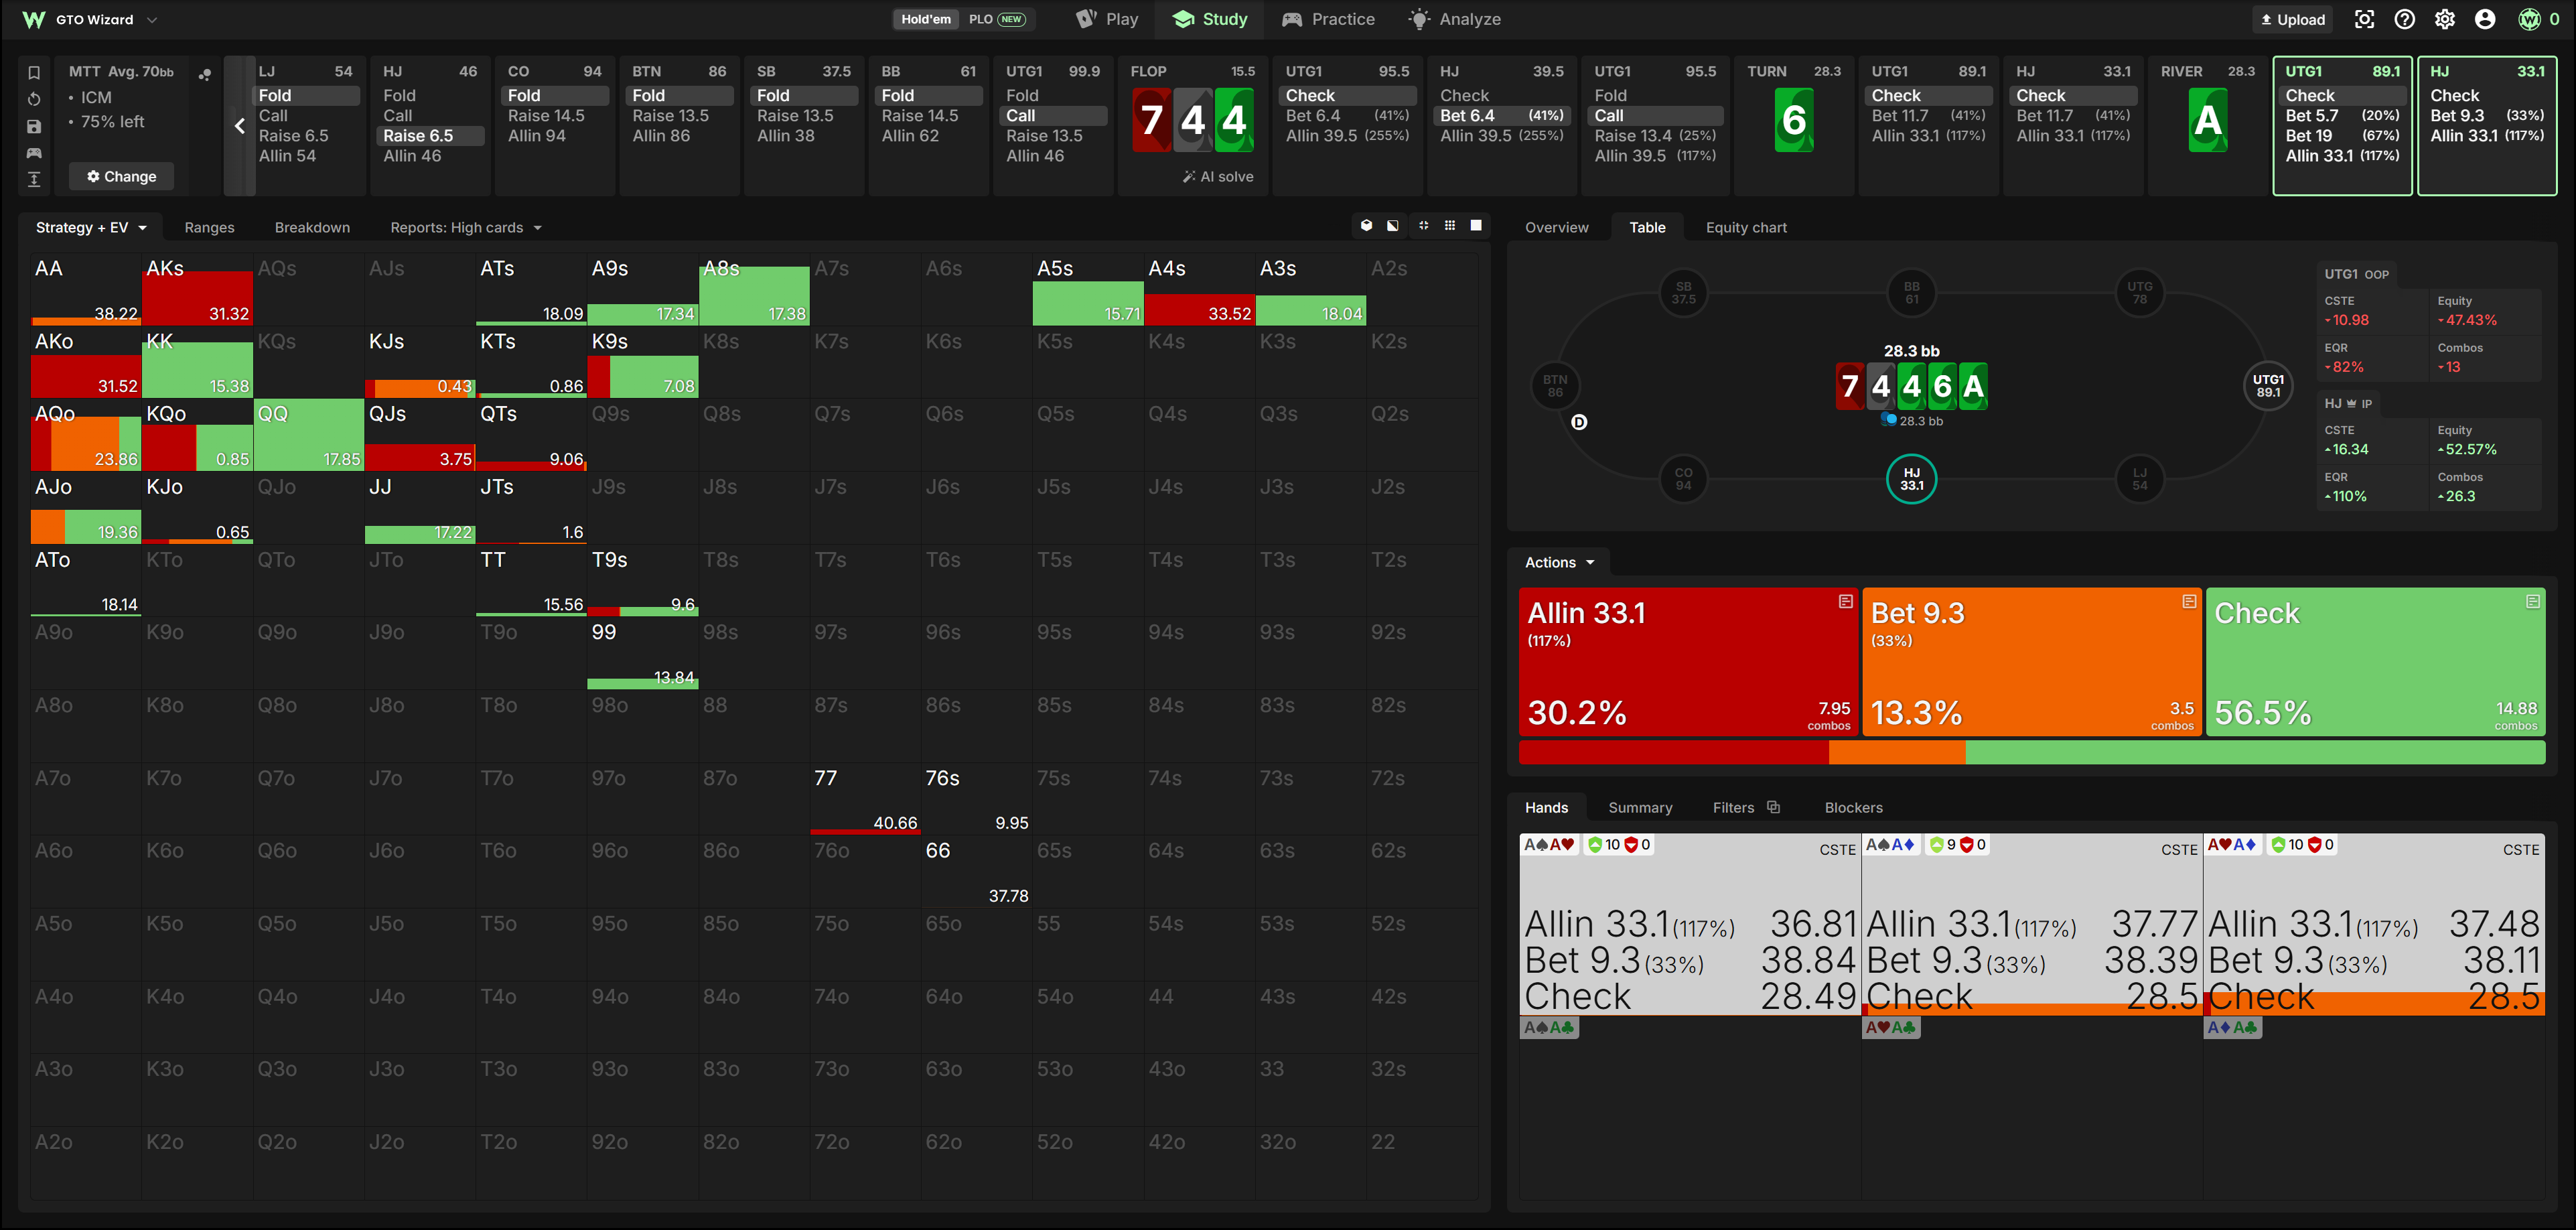Image resolution: width=2576 pixels, height=1230 pixels.
Task: Open settings with the gear icon
Action: pos(2445,19)
